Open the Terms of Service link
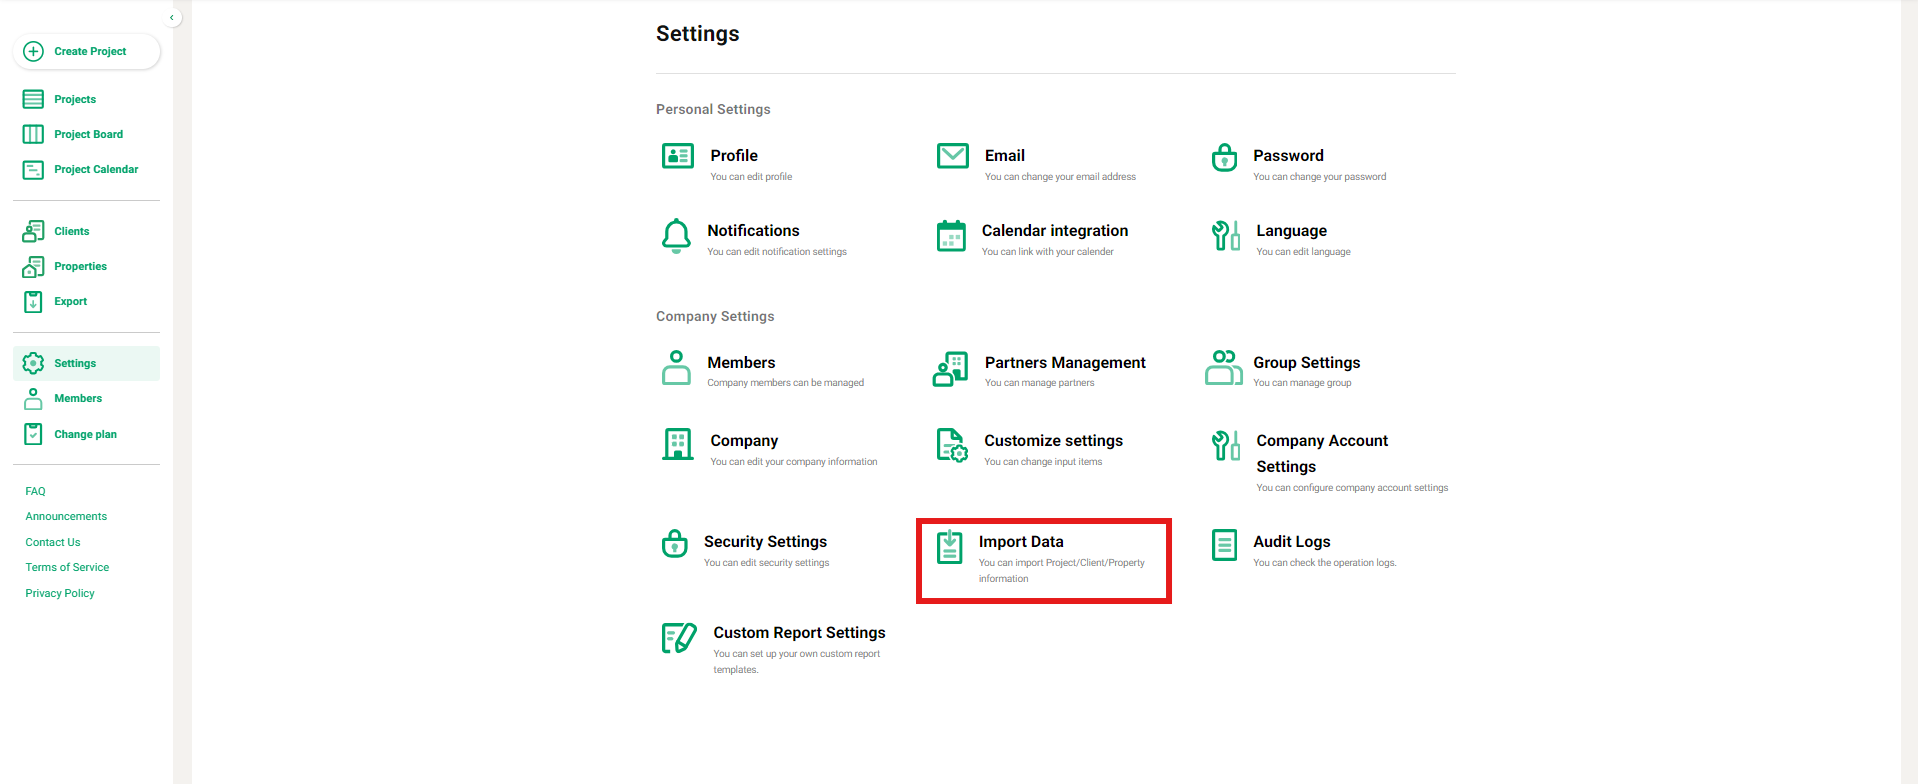 [67, 567]
